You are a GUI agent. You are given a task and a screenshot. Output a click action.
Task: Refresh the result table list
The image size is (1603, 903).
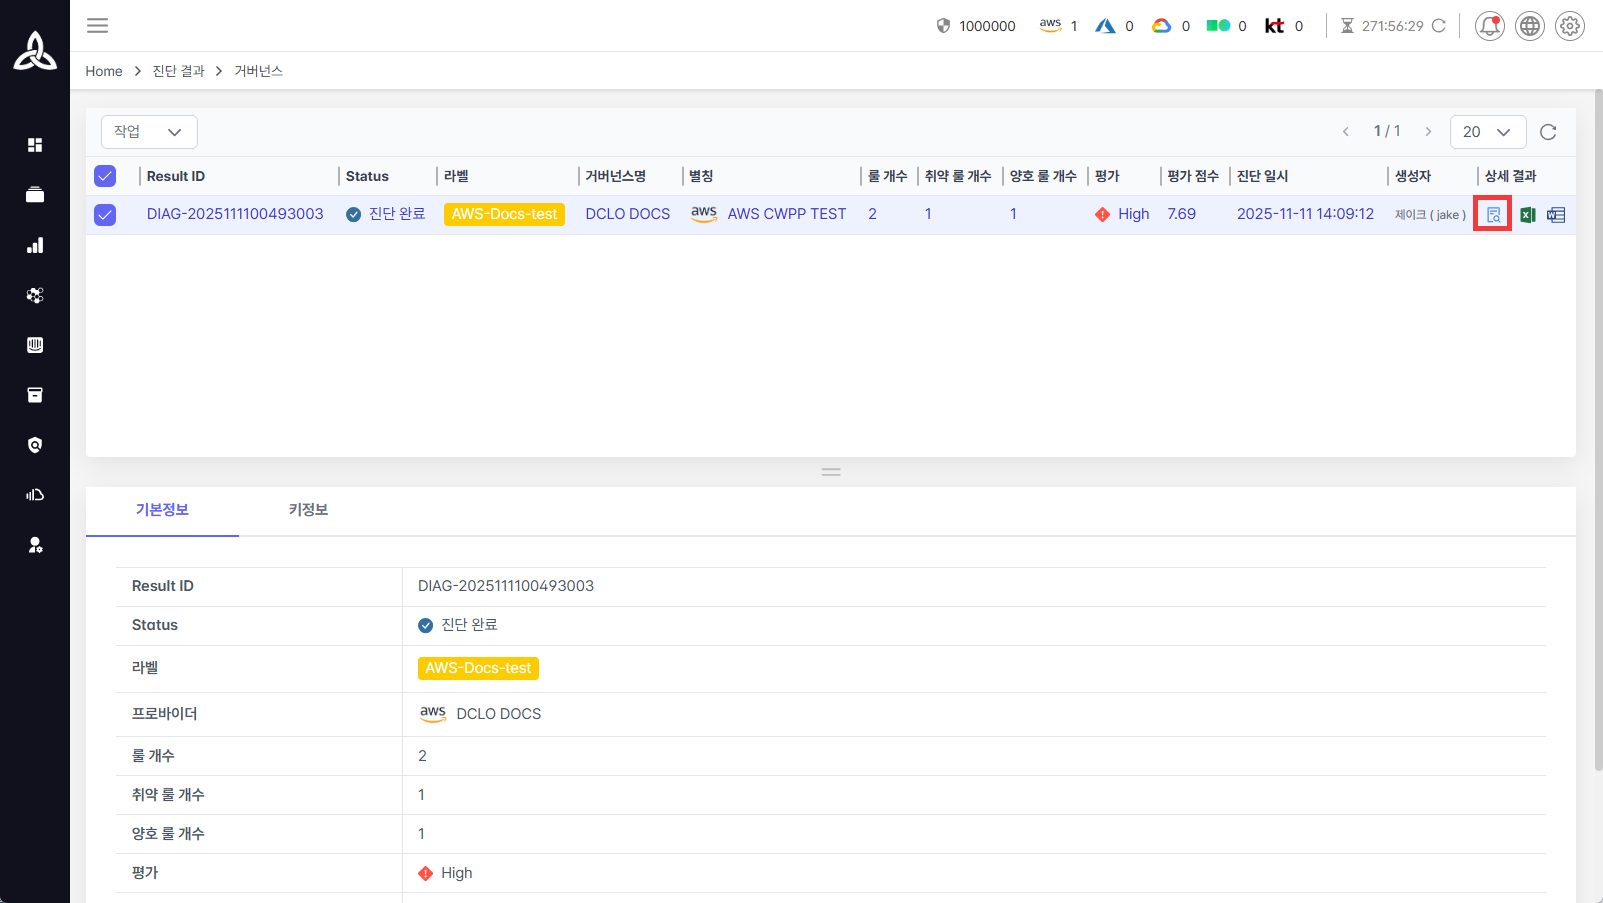(1548, 132)
